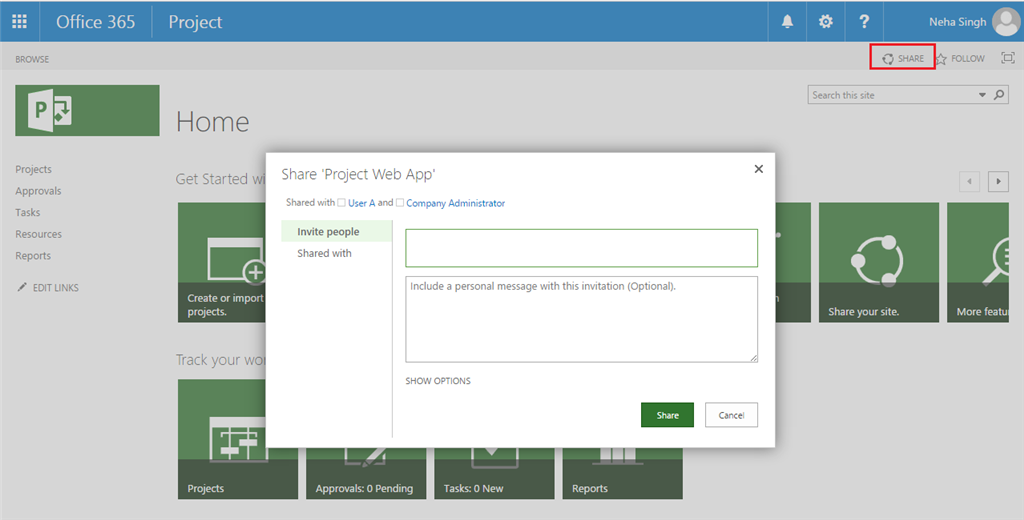Image resolution: width=1024 pixels, height=520 pixels.
Task: Open the Approvals: 0 Pending tile
Action: tap(366, 474)
